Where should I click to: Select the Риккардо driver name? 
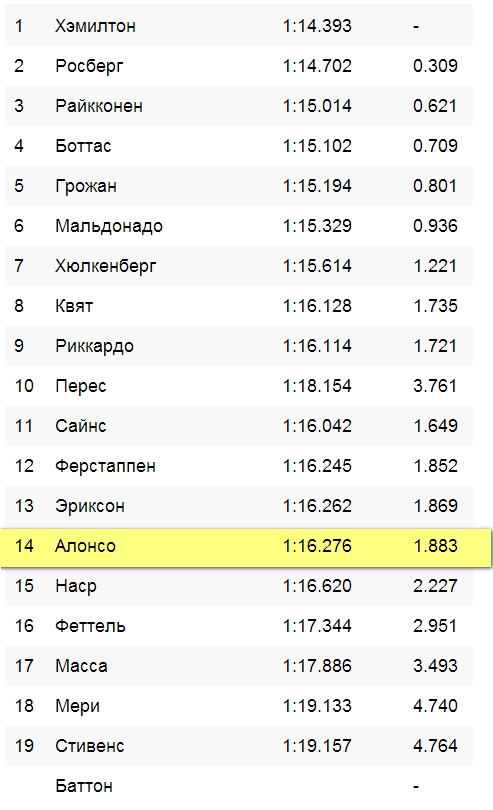click(x=94, y=346)
